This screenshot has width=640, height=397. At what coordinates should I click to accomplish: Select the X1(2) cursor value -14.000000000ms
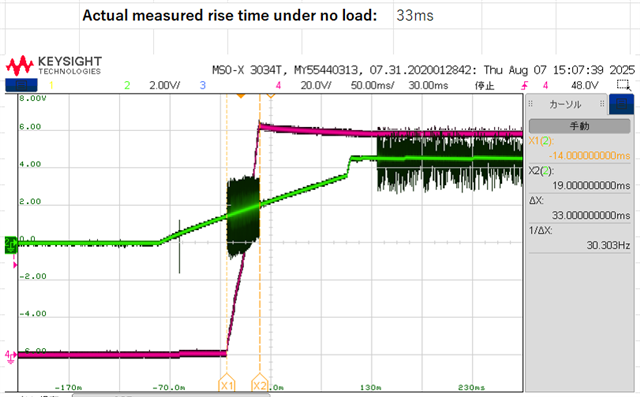(589, 155)
